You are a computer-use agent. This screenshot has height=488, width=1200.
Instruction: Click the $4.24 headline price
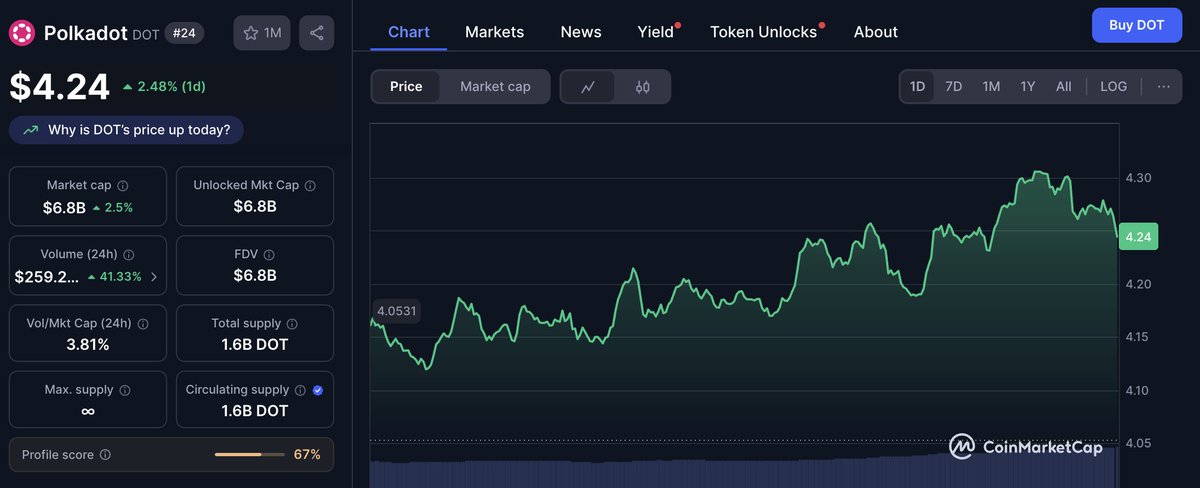point(60,87)
